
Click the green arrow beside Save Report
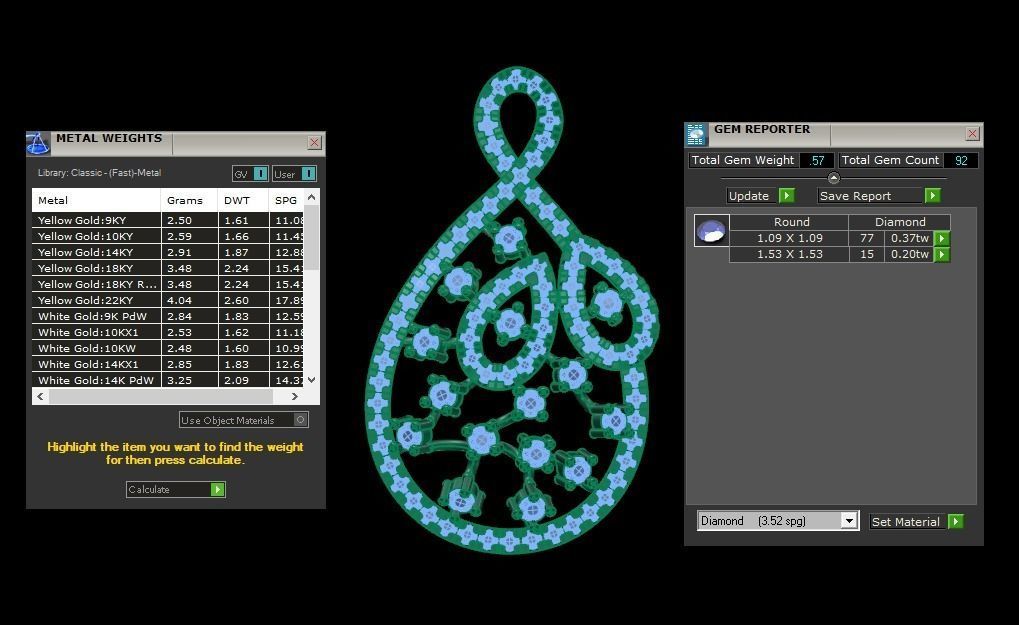pos(933,196)
